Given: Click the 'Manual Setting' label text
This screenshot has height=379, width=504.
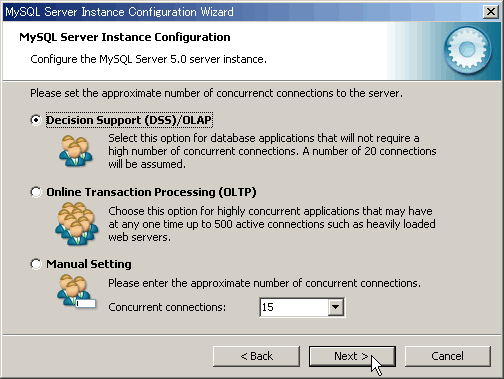Looking at the screenshot, I should [x=89, y=264].
